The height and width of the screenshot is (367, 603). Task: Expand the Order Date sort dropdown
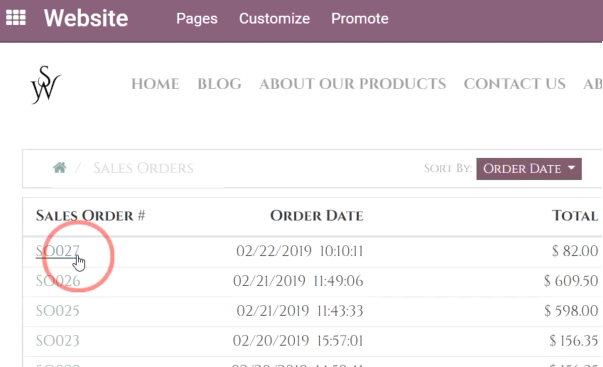click(x=529, y=168)
